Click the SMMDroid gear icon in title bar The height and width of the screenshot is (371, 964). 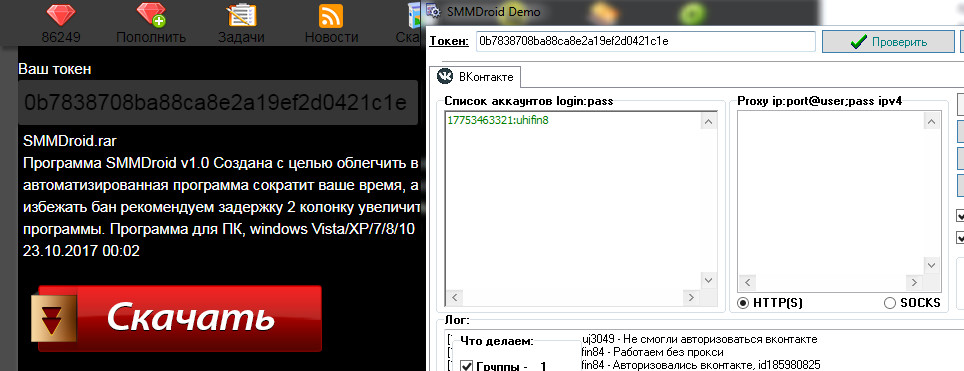coord(434,12)
